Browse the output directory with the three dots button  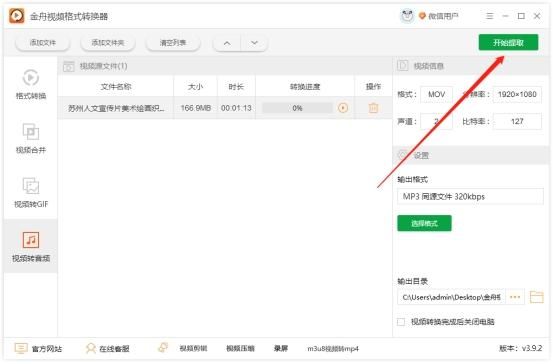pyautogui.click(x=515, y=297)
